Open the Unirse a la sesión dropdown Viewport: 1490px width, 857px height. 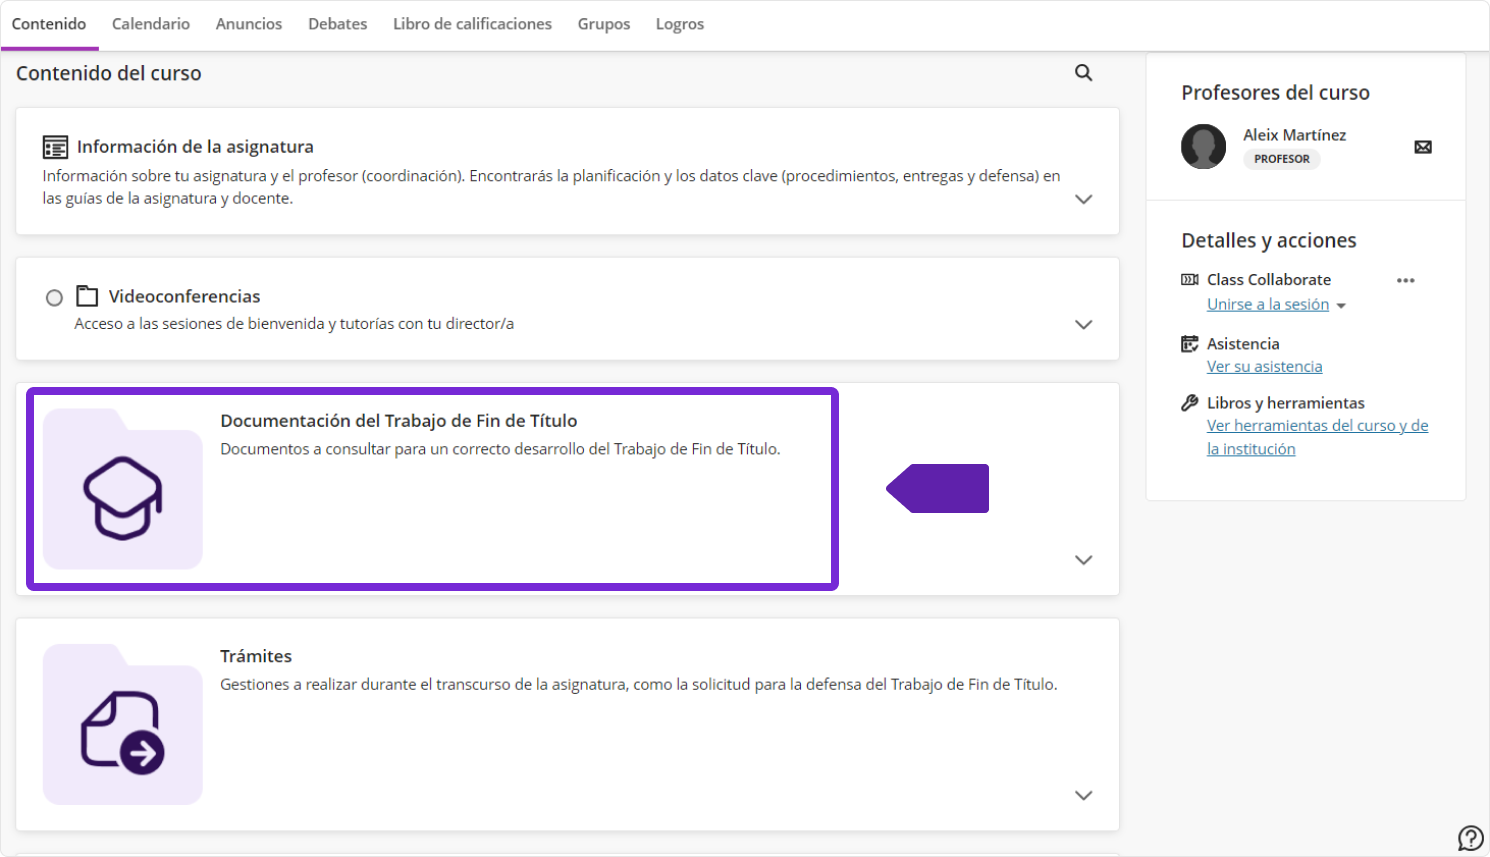pos(1341,305)
